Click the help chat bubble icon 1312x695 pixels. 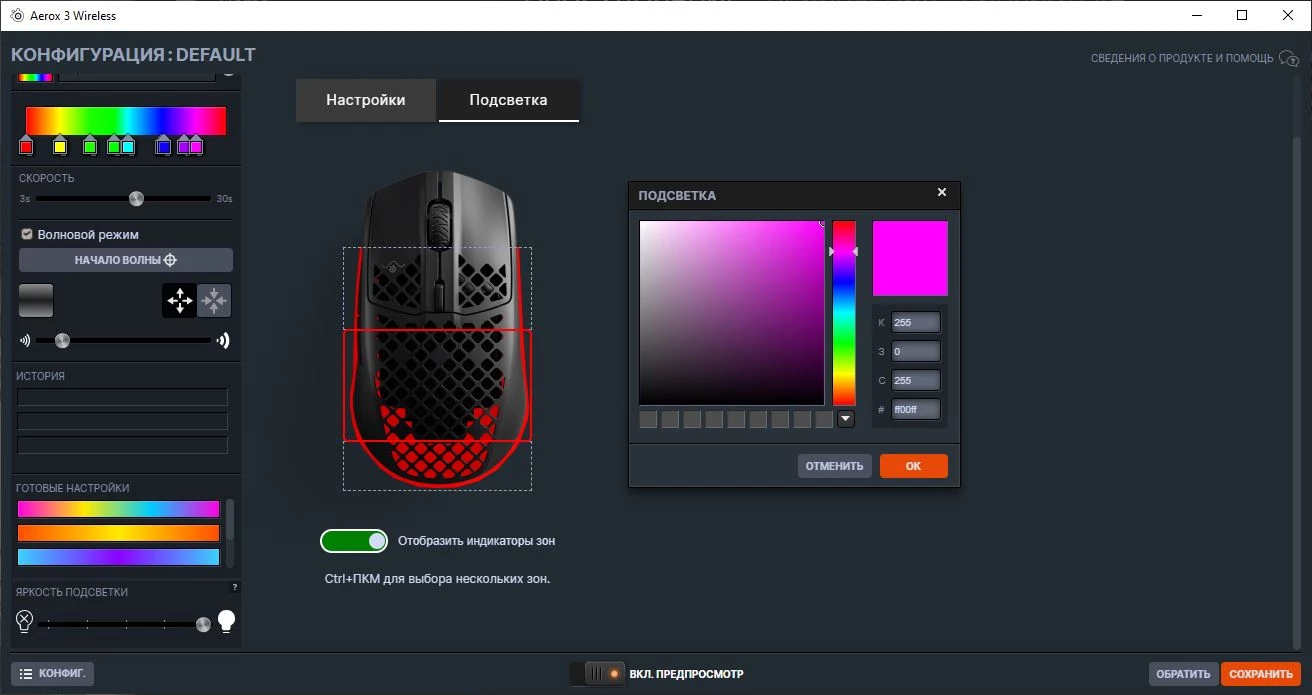click(1288, 58)
